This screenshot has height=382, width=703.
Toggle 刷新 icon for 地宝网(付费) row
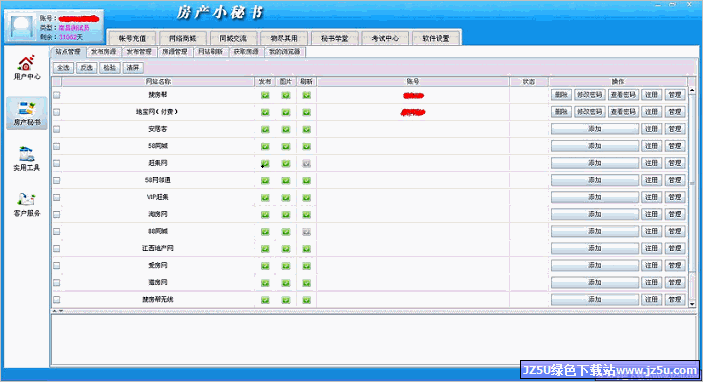pos(307,112)
